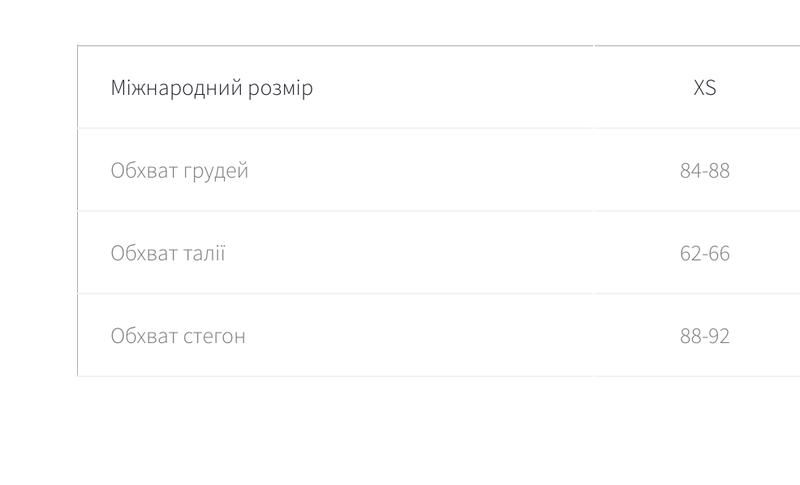Click Обхват in the chest row
Image resolution: width=800 pixels, height=485 pixels.
pos(144,171)
